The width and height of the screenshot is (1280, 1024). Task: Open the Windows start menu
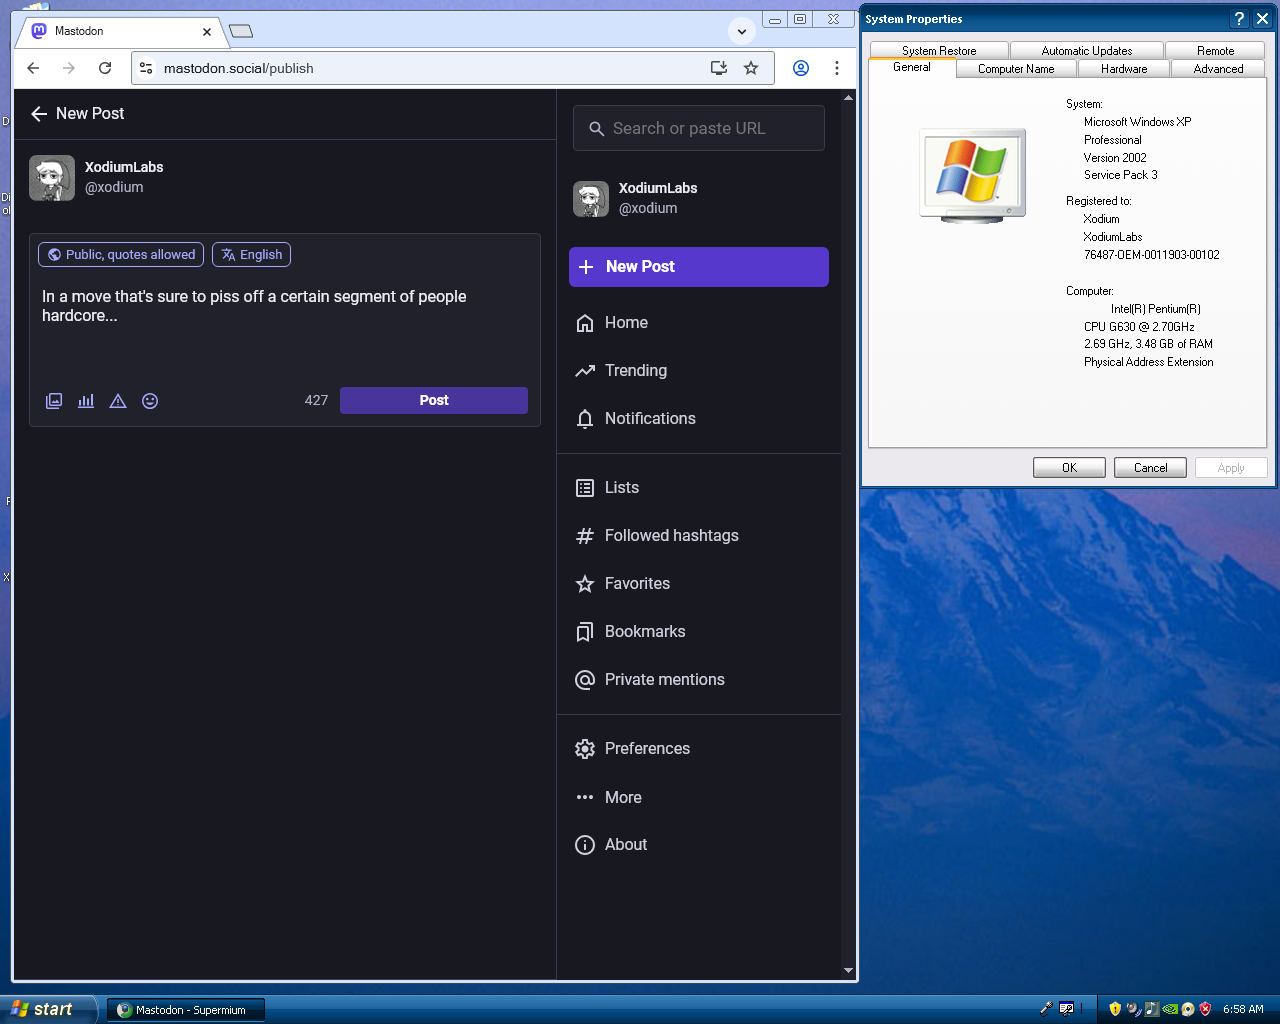click(x=49, y=1009)
